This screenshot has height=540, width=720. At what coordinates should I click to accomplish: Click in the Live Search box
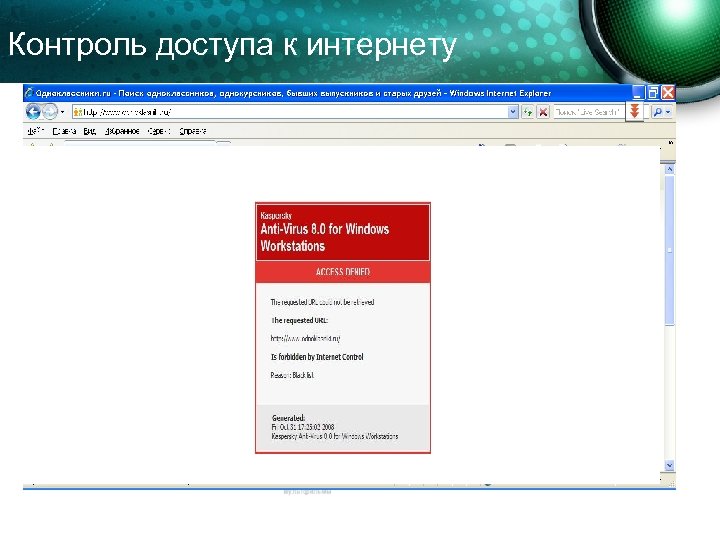(588, 112)
